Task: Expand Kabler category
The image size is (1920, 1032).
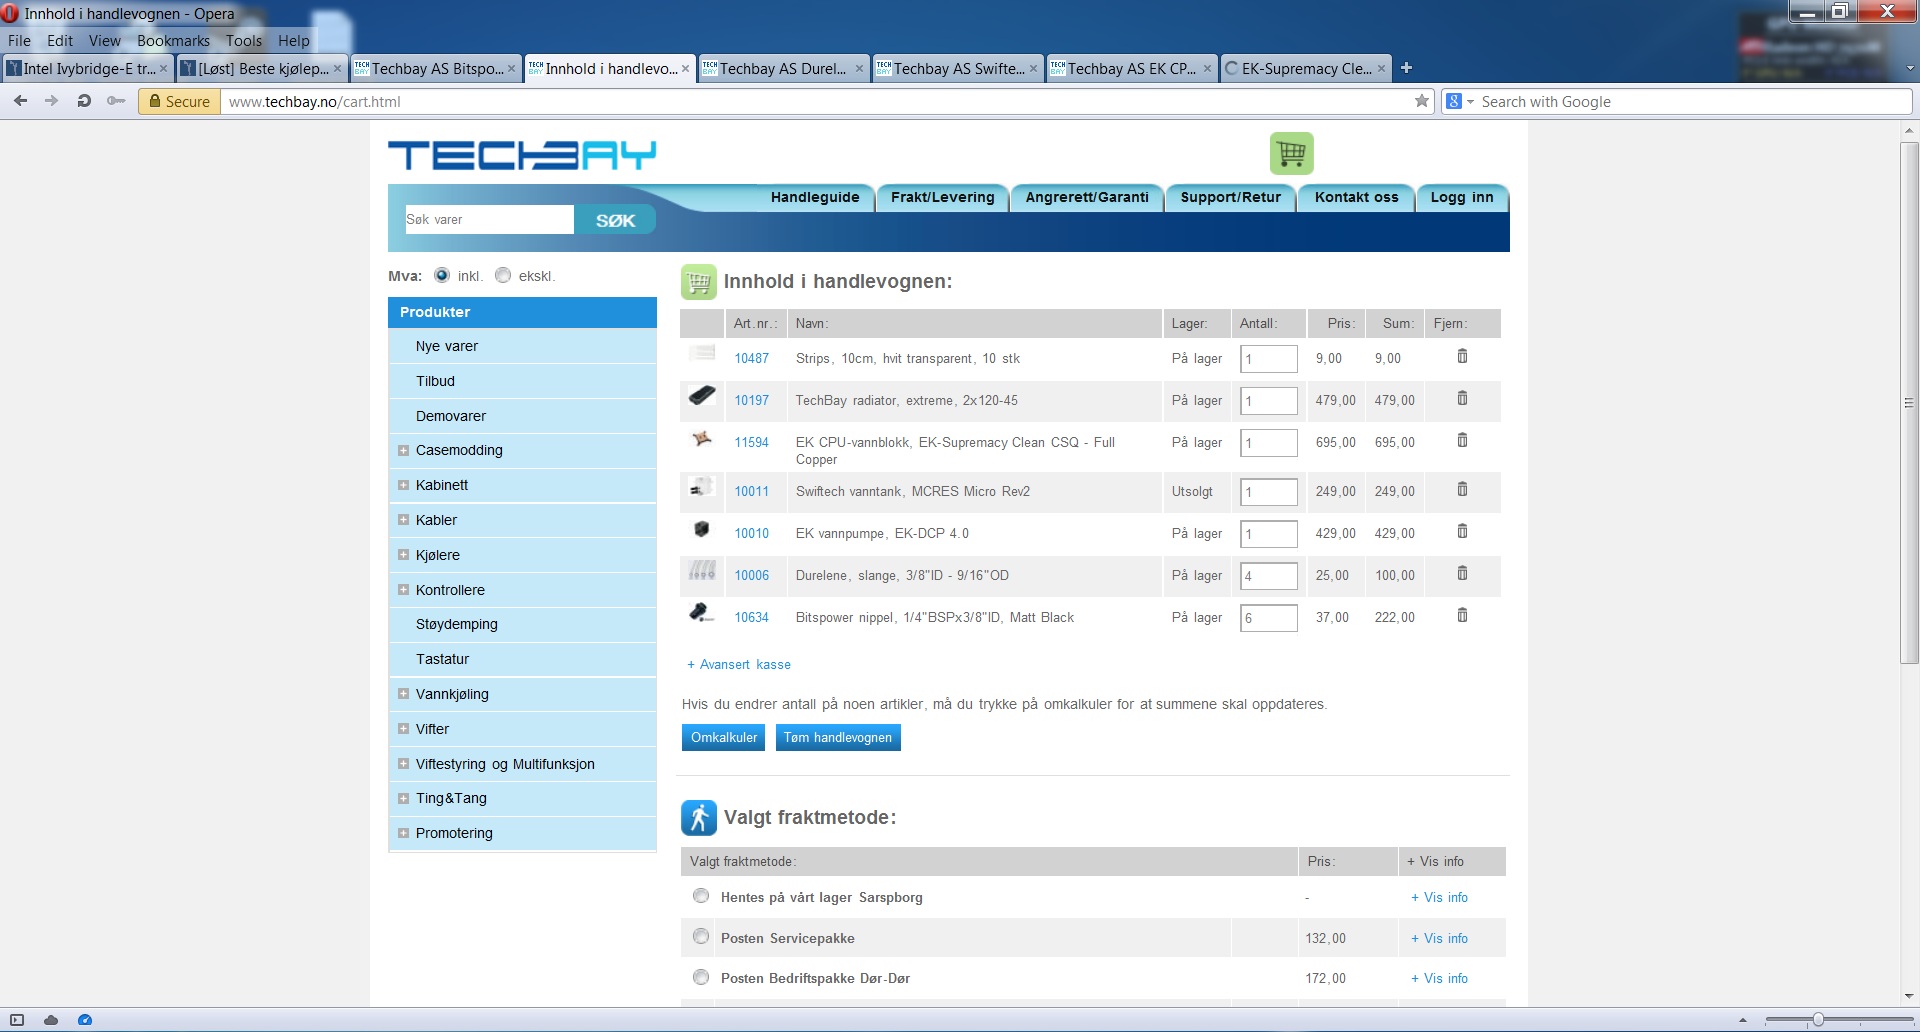Action: [403, 520]
